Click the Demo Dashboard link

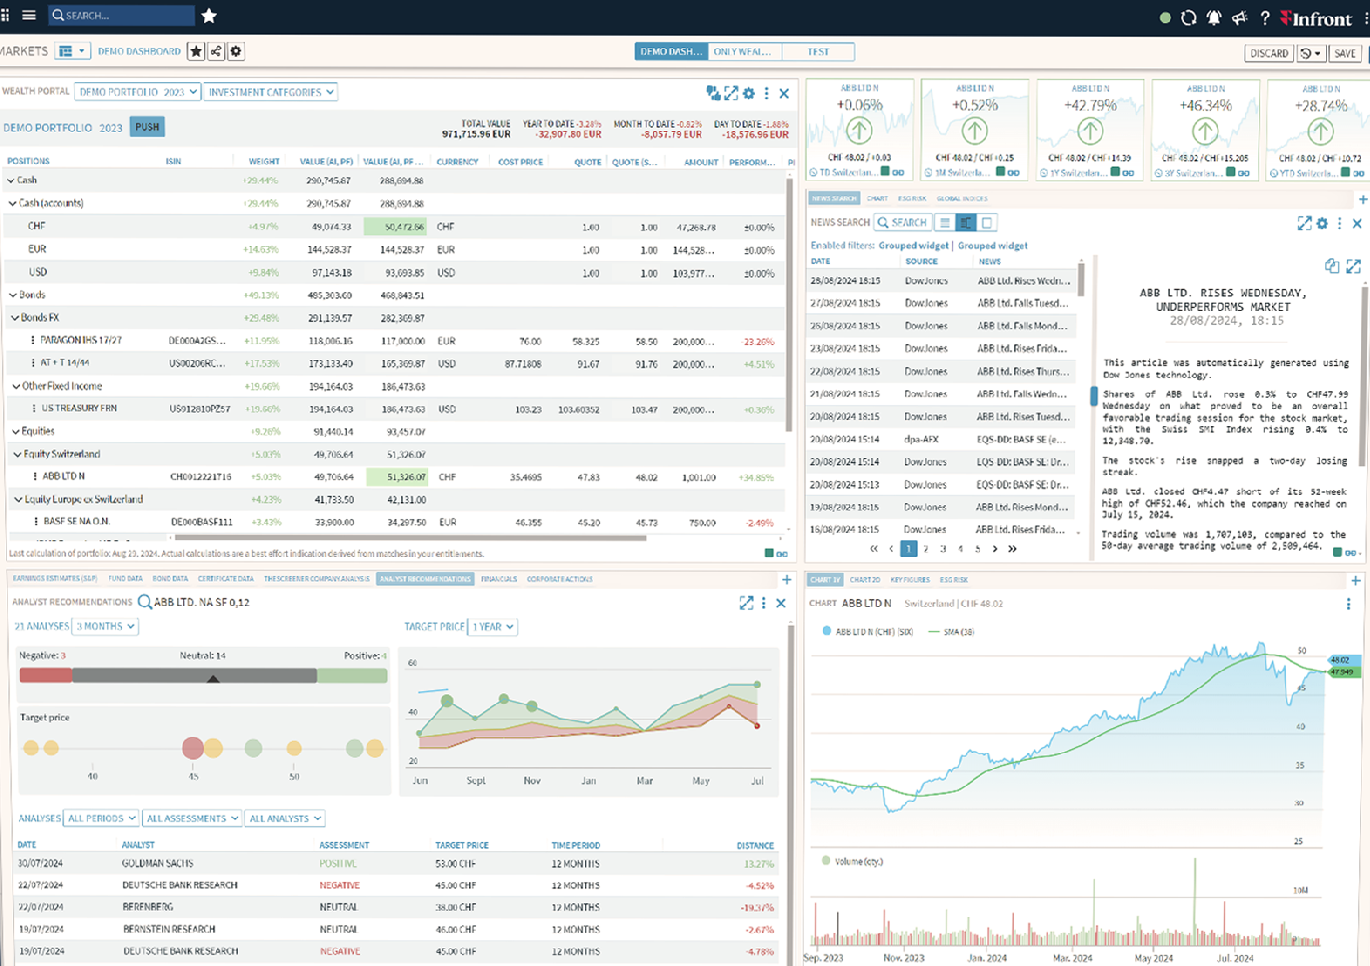tap(139, 51)
